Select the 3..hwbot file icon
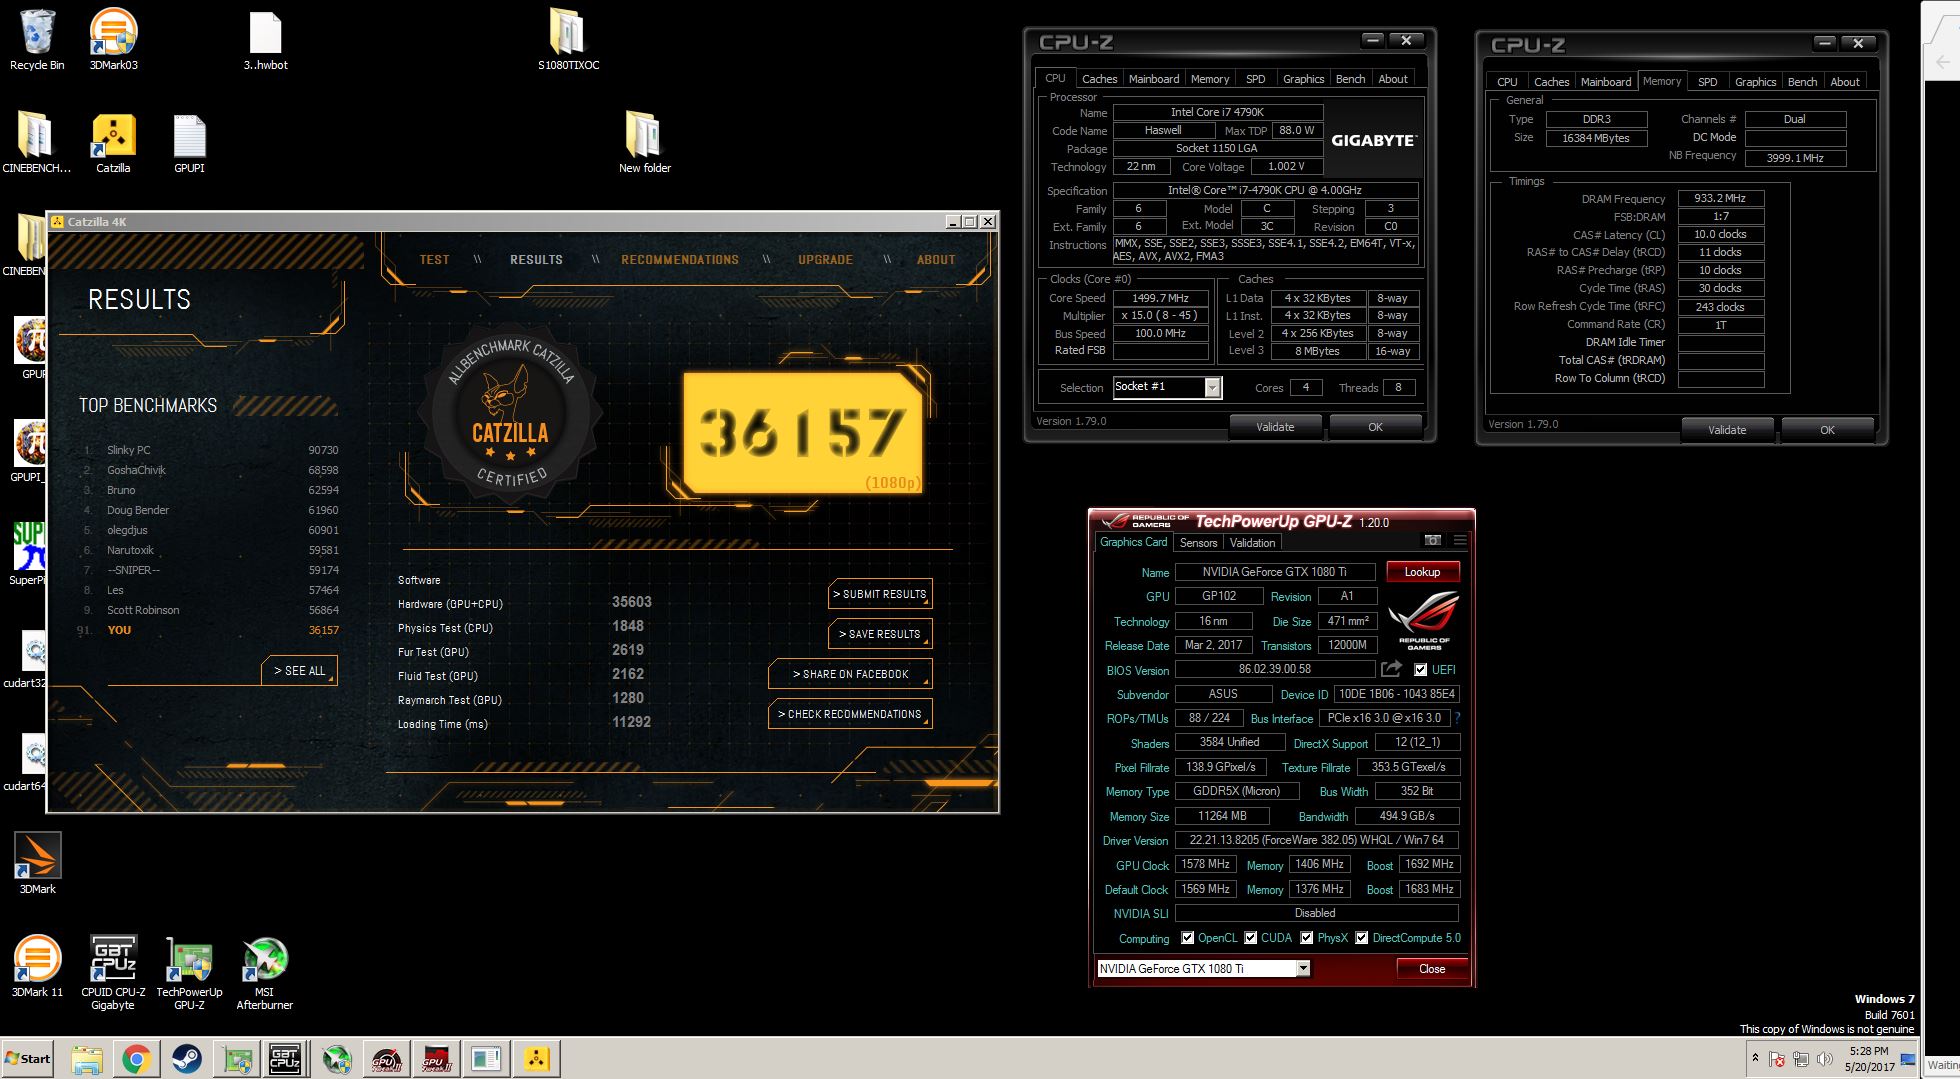1960x1079 pixels. point(265,39)
